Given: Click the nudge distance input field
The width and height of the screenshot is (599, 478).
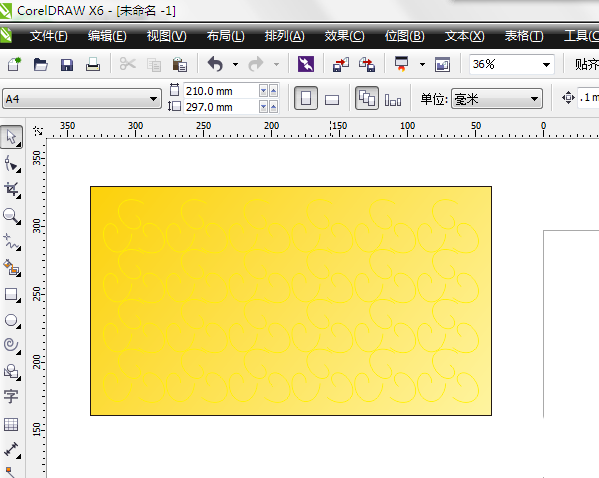Looking at the screenshot, I should [588, 98].
